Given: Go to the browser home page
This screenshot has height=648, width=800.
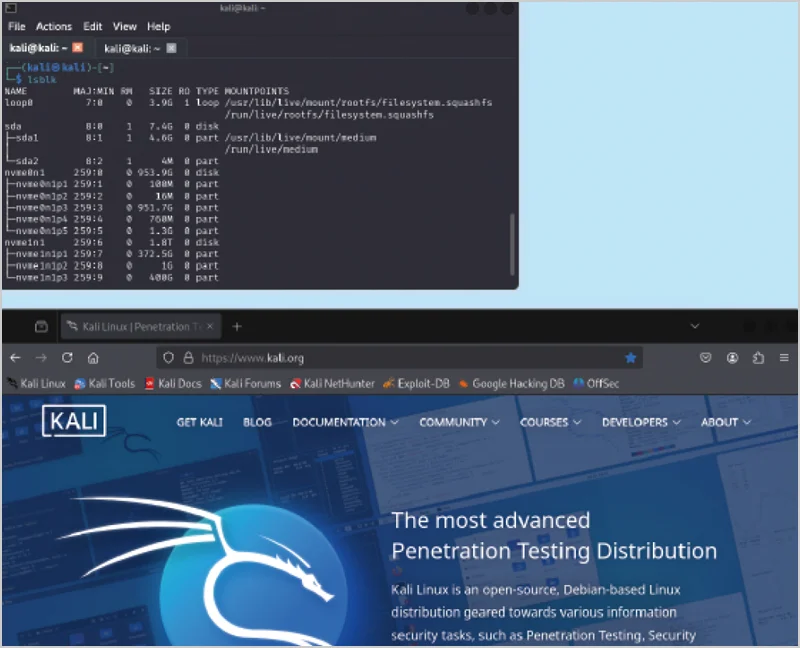Looking at the screenshot, I should [94, 357].
